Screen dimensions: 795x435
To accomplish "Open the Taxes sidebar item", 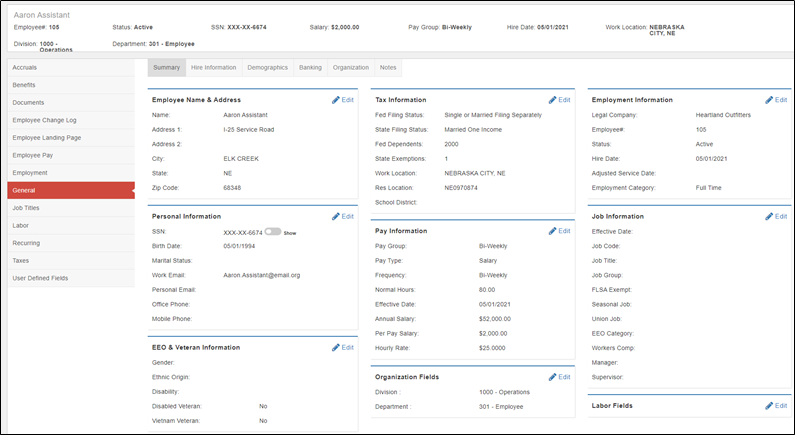I will click(x=22, y=260).
